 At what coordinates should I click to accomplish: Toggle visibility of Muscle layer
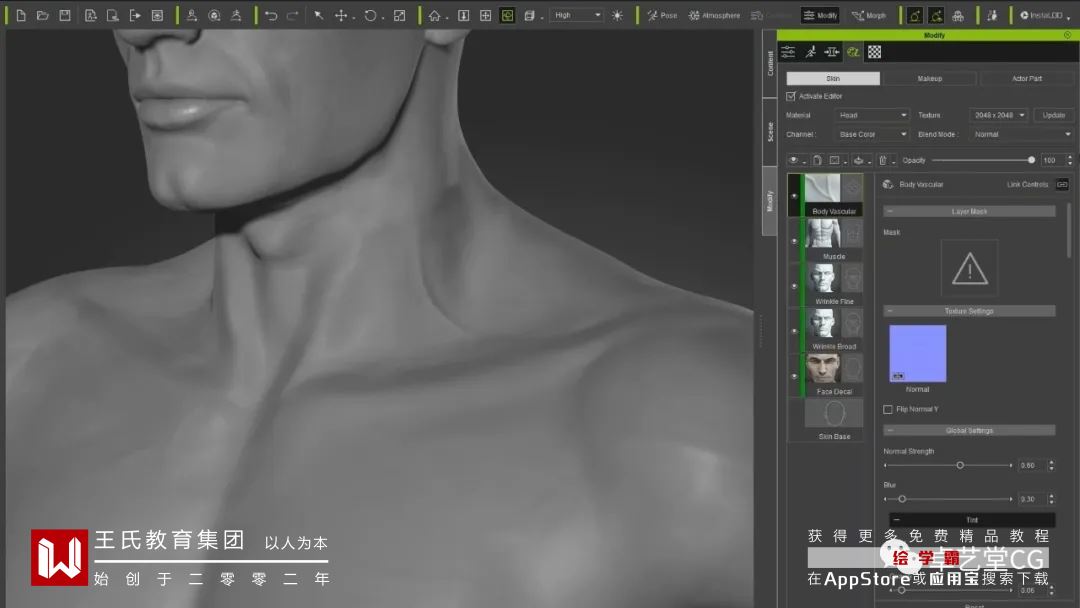tap(793, 241)
